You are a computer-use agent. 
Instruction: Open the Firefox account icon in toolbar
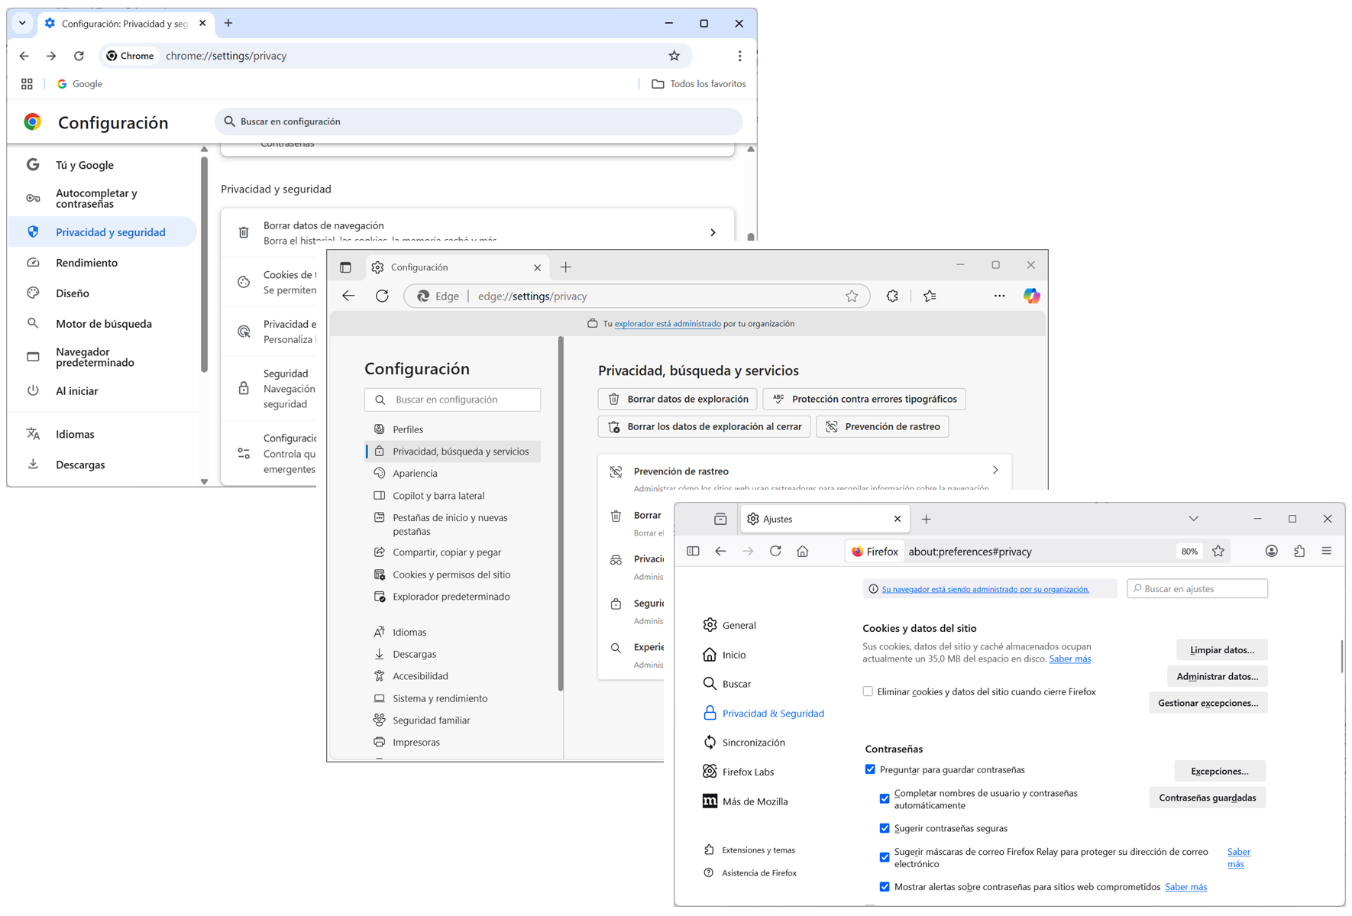pyautogui.click(x=1271, y=550)
